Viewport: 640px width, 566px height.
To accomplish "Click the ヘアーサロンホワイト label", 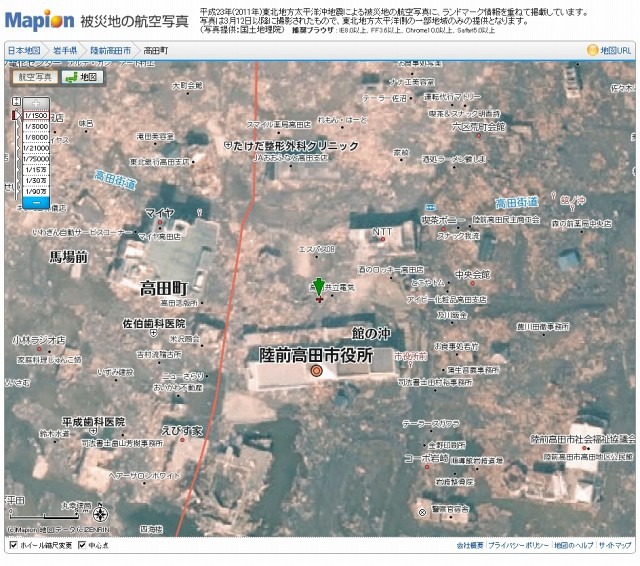I will (x=144, y=476).
